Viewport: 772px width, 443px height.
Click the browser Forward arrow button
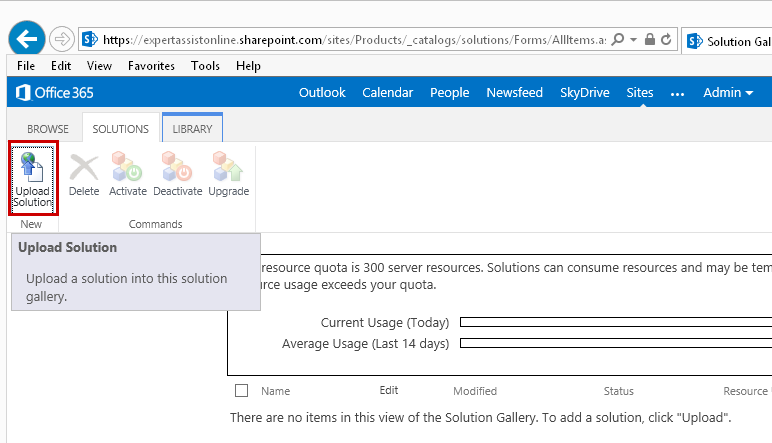coord(62,40)
